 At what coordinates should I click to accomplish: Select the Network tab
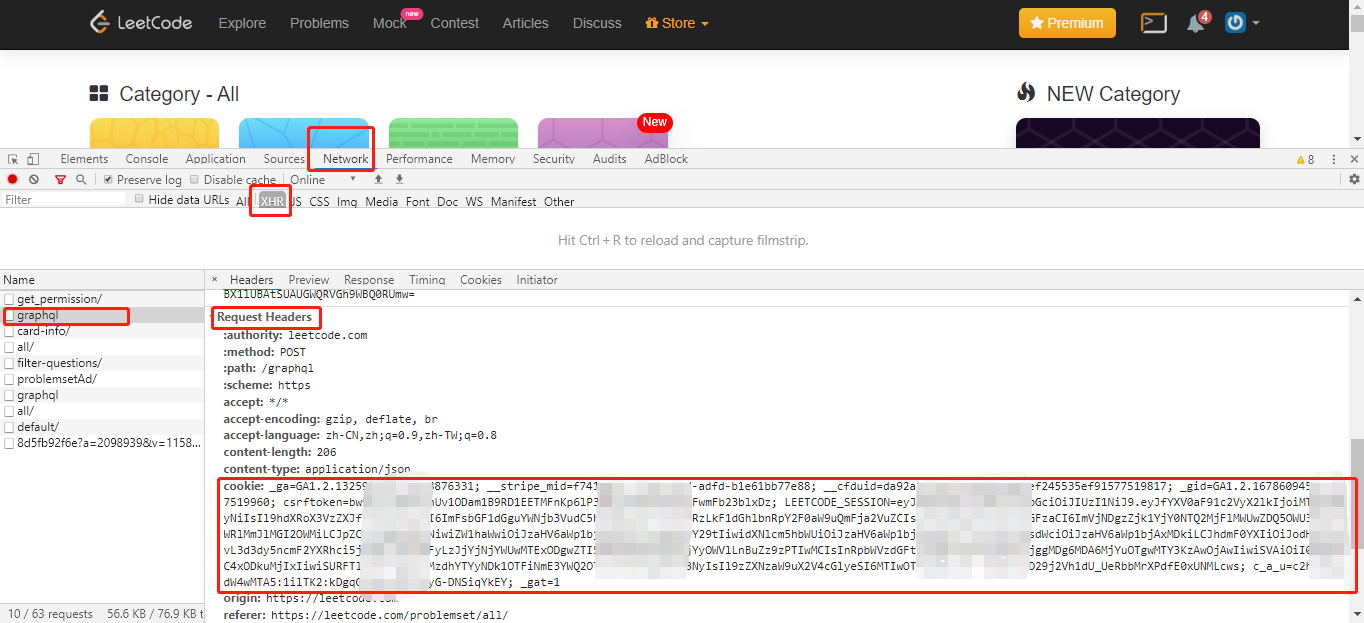pyautogui.click(x=346, y=159)
